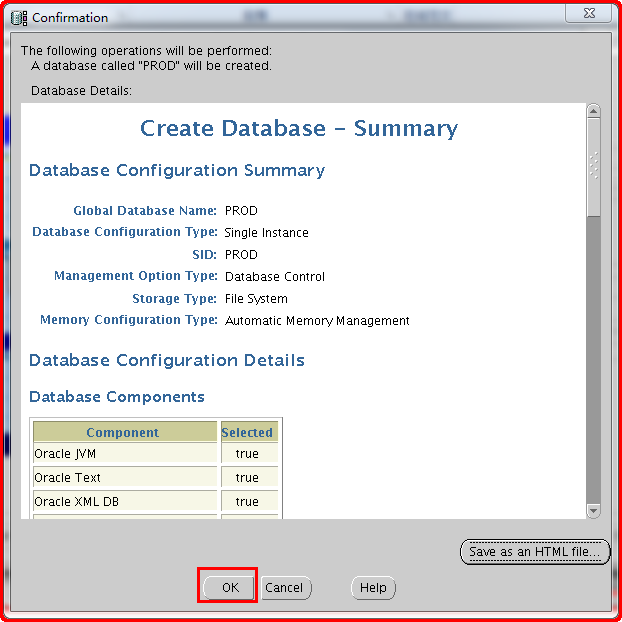Click the Cancel button

pos(284,587)
